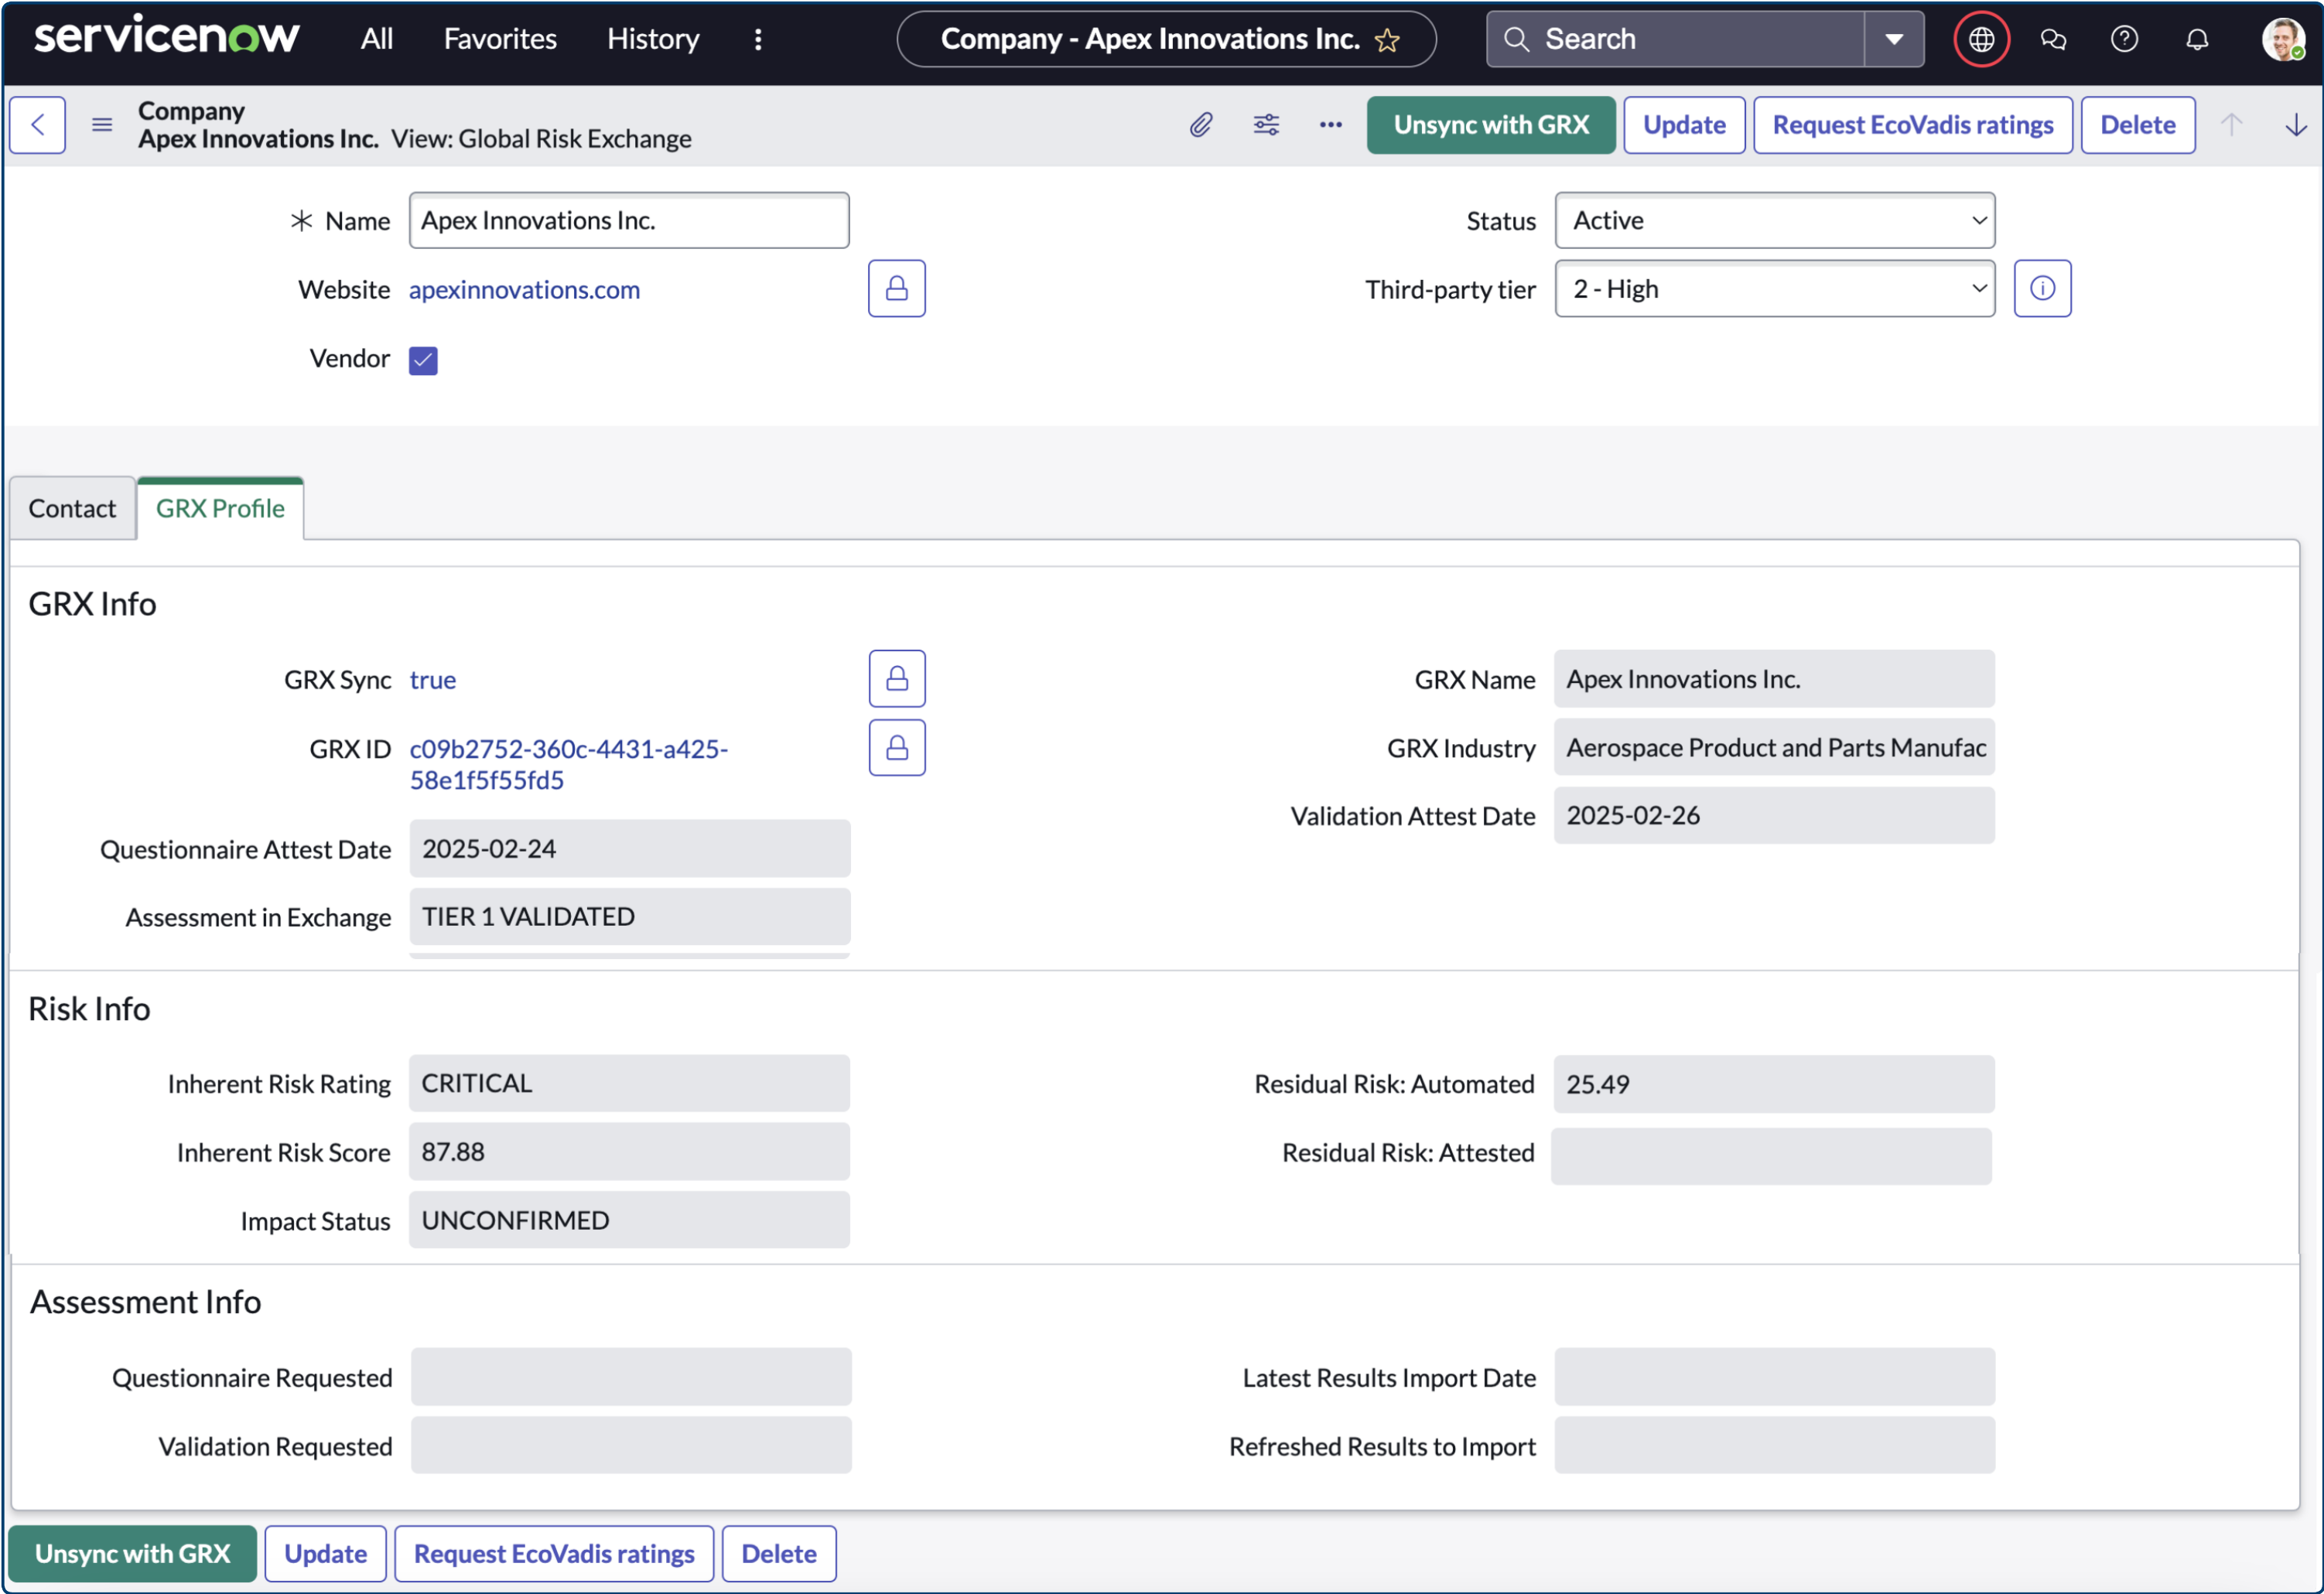The image size is (2324, 1594).
Task: Click the Validation Attest Date field
Action: coord(1774,816)
